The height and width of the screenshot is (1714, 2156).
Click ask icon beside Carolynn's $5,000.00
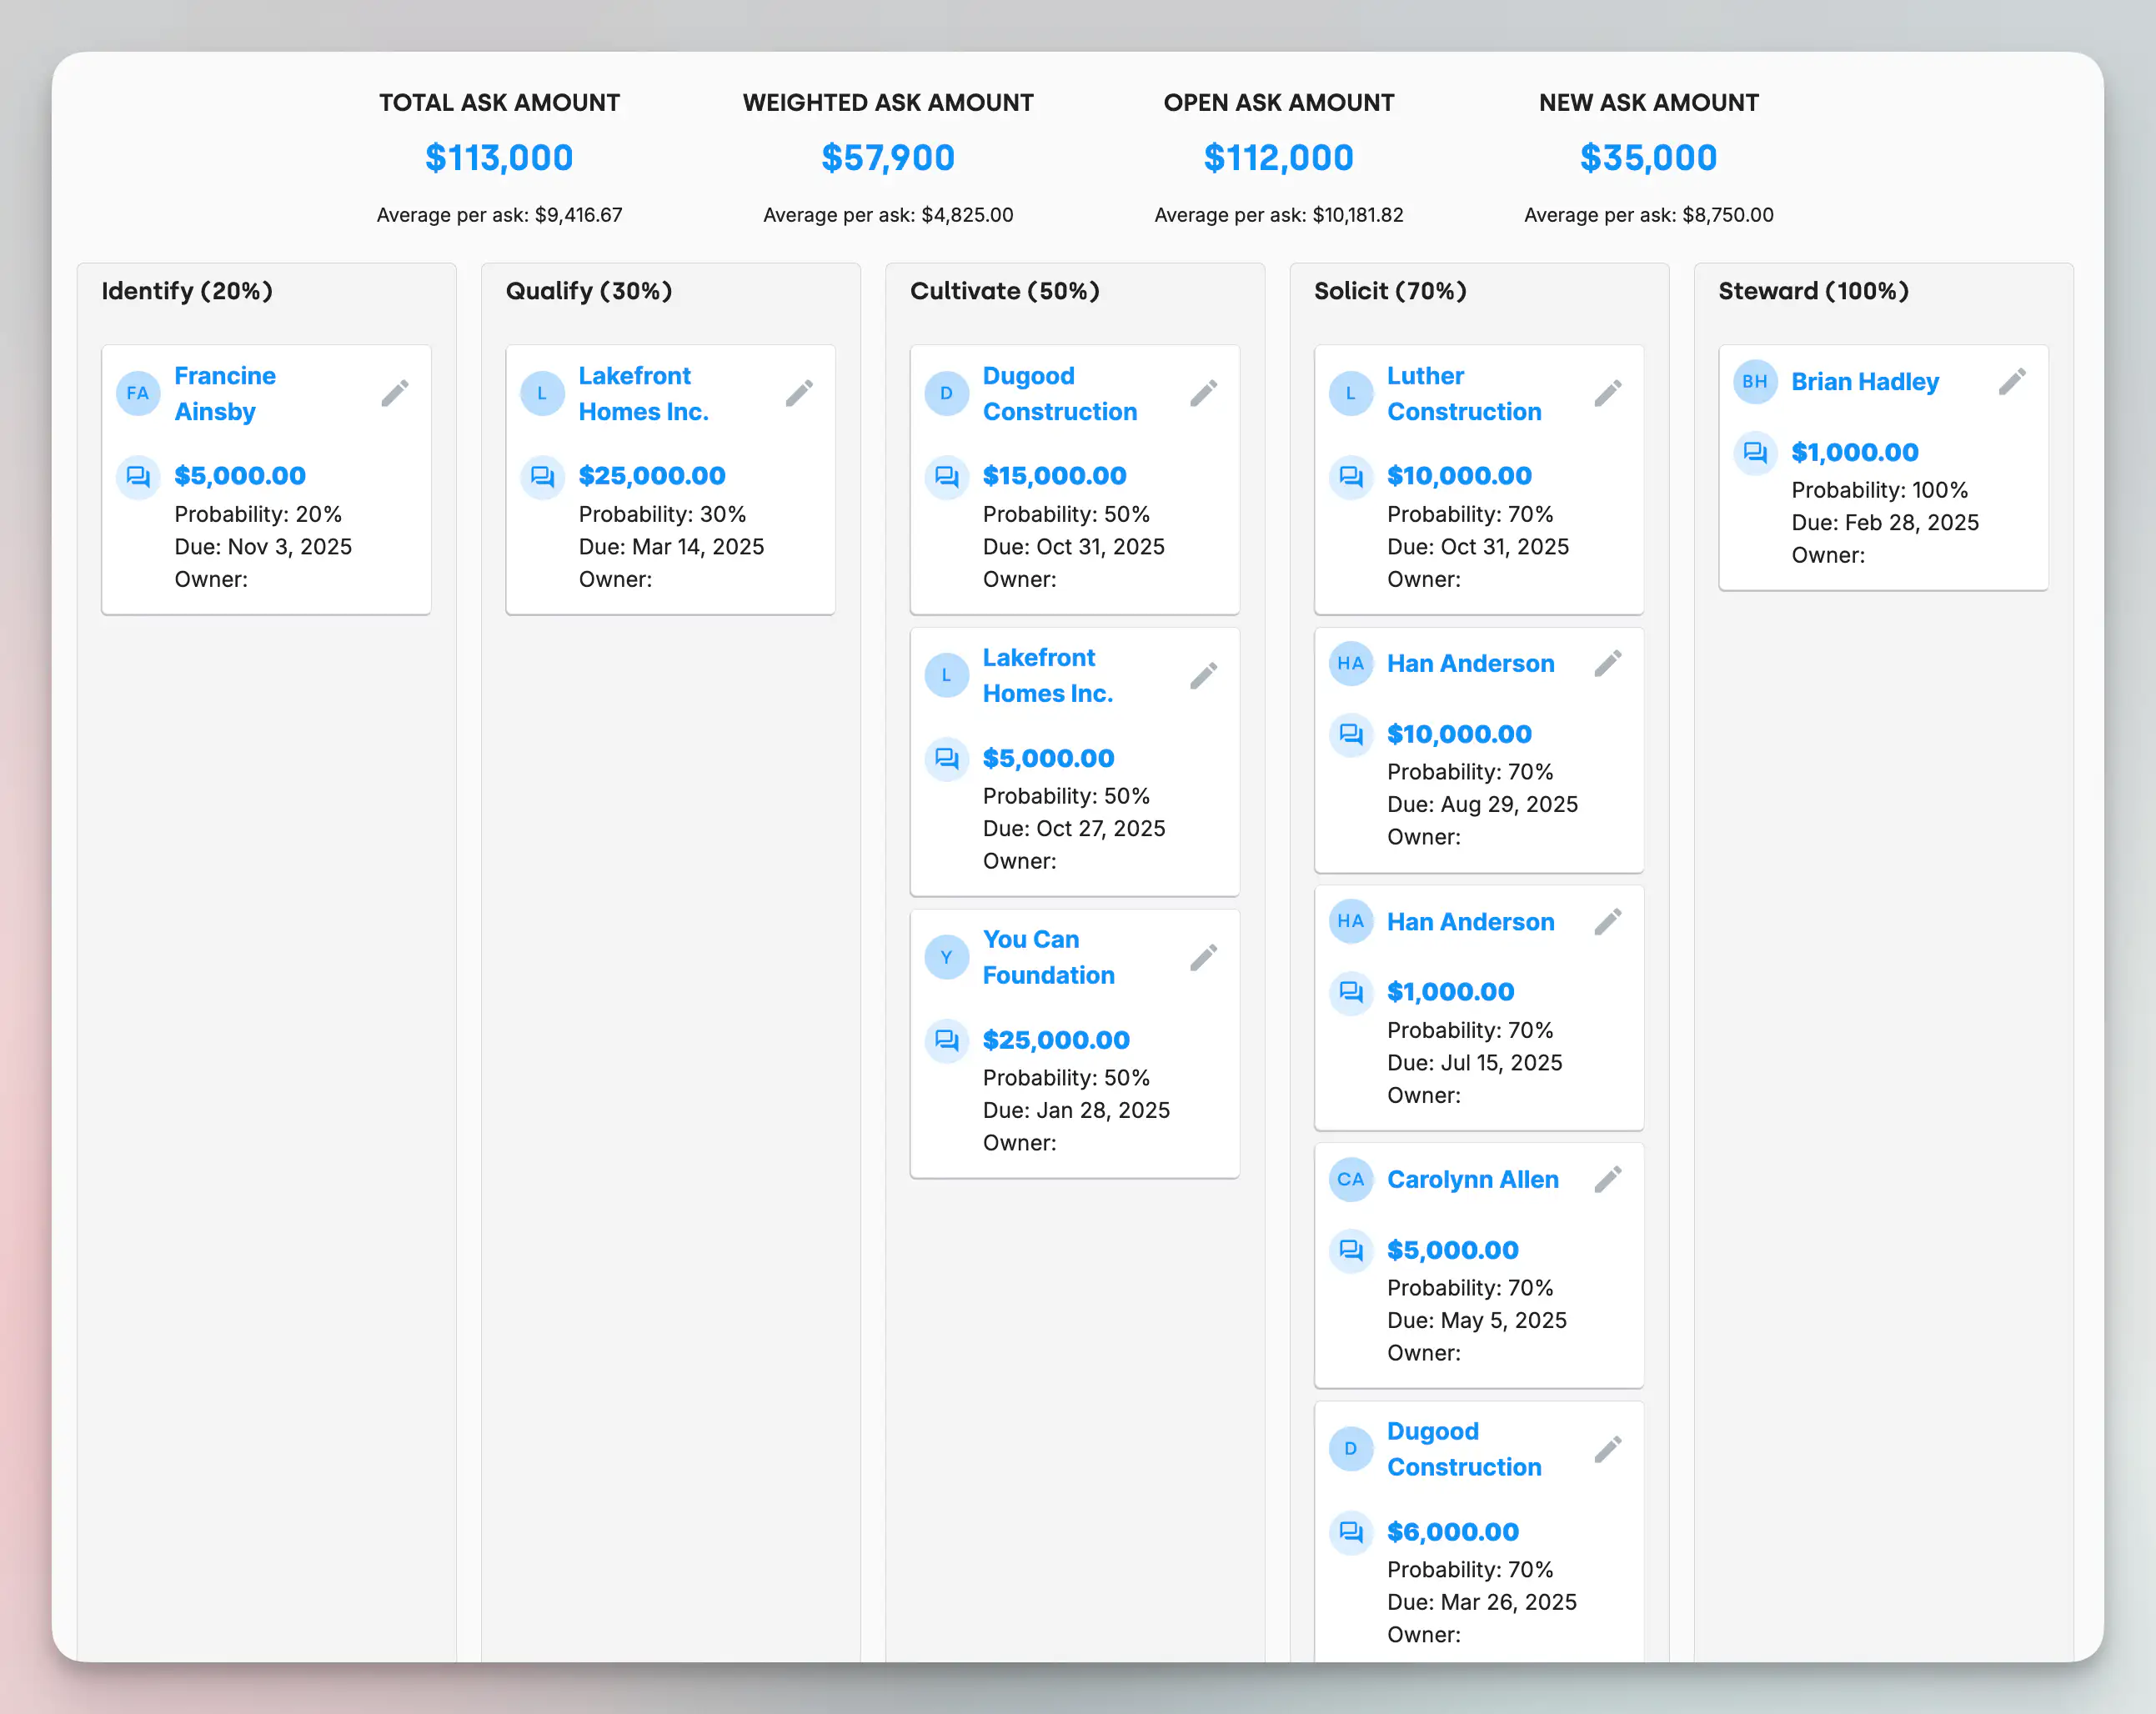tap(1350, 1250)
